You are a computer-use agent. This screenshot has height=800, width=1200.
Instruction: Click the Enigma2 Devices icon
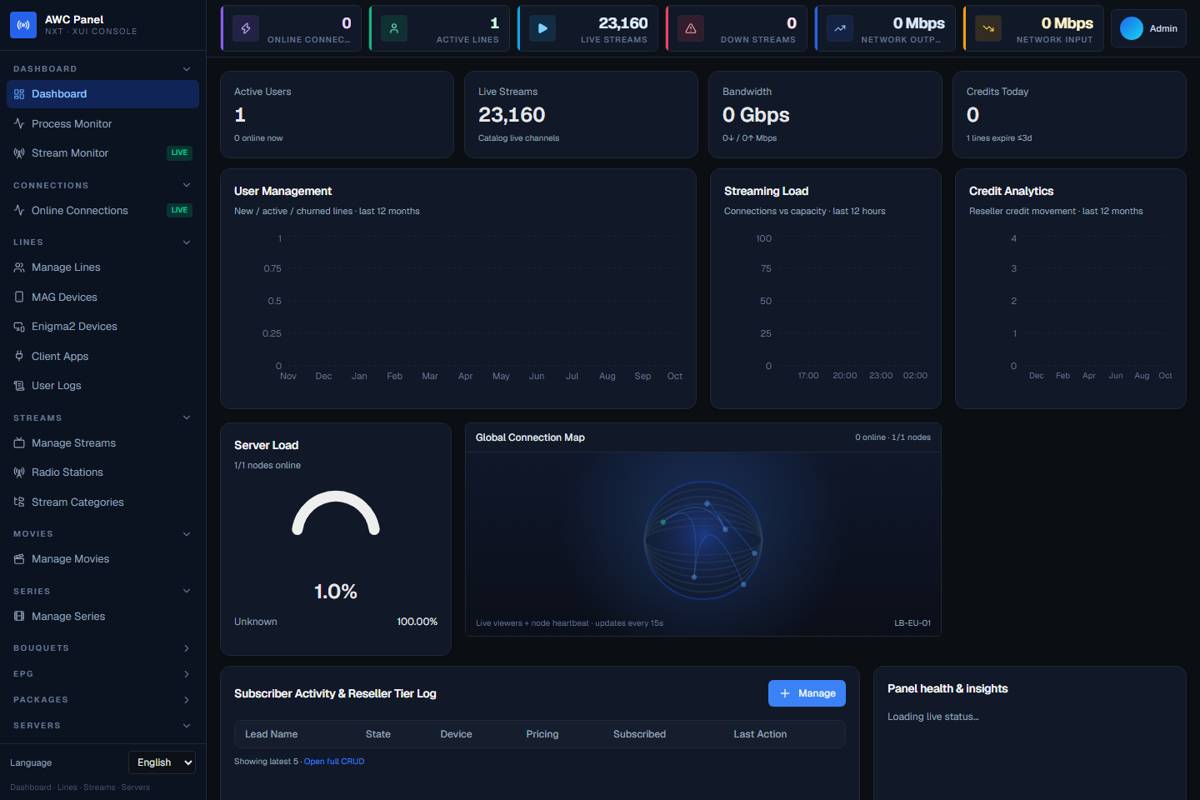(19, 326)
